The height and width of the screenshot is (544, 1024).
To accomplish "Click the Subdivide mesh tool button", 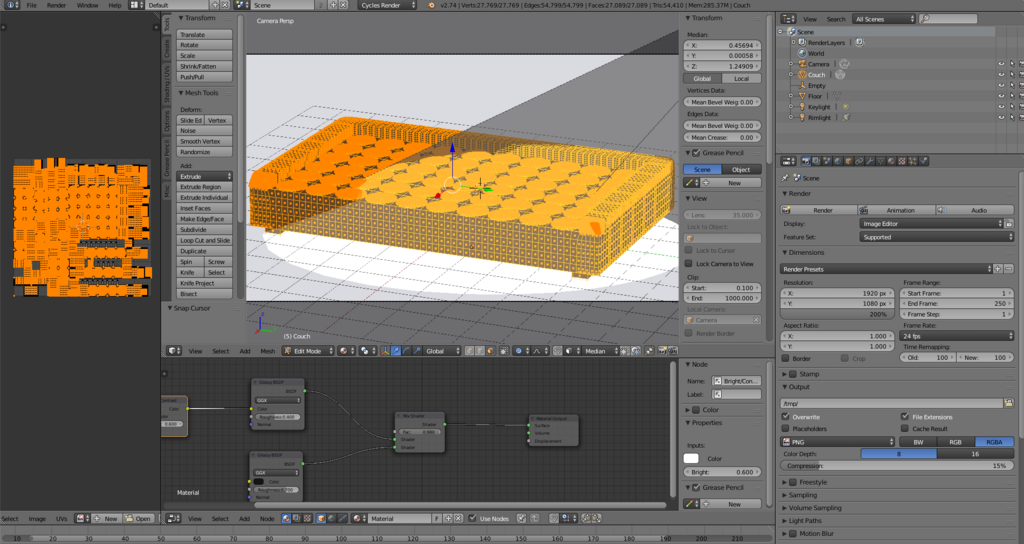I will 204,229.
